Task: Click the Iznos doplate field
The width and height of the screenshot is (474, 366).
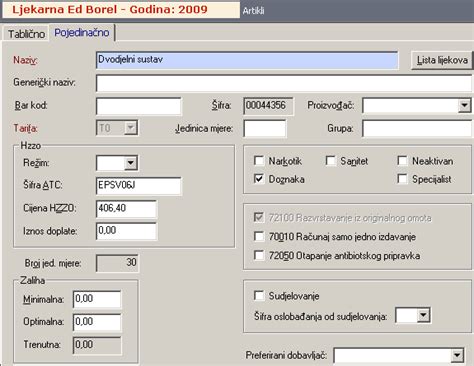Action: click(126, 231)
